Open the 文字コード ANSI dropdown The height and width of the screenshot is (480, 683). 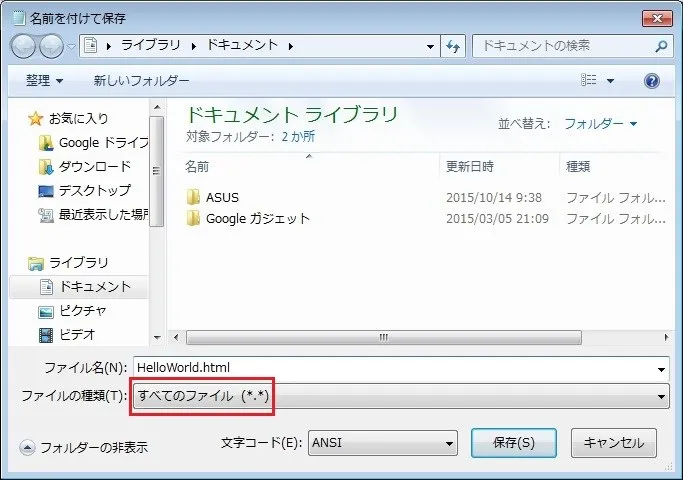coord(382,441)
